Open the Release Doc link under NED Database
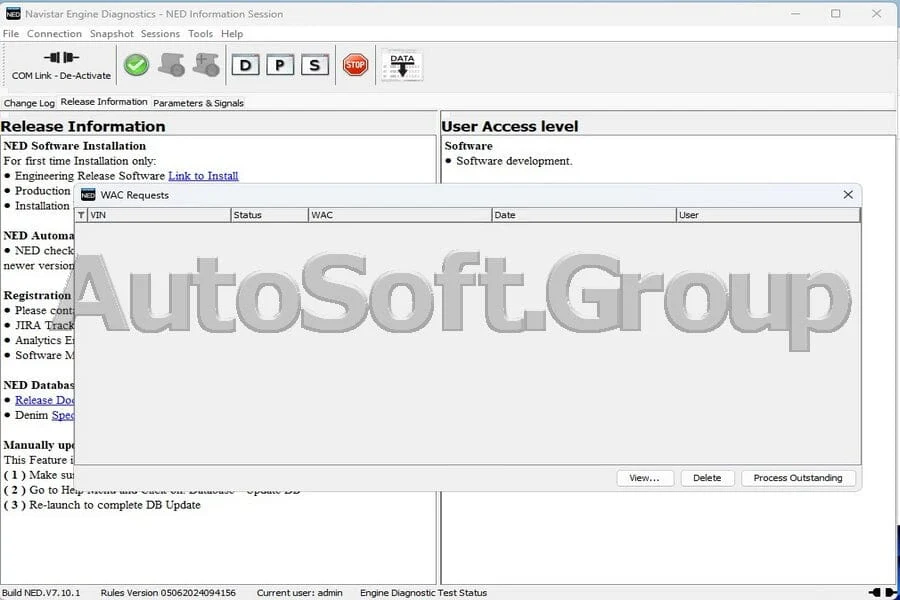This screenshot has width=900, height=600. (x=45, y=400)
